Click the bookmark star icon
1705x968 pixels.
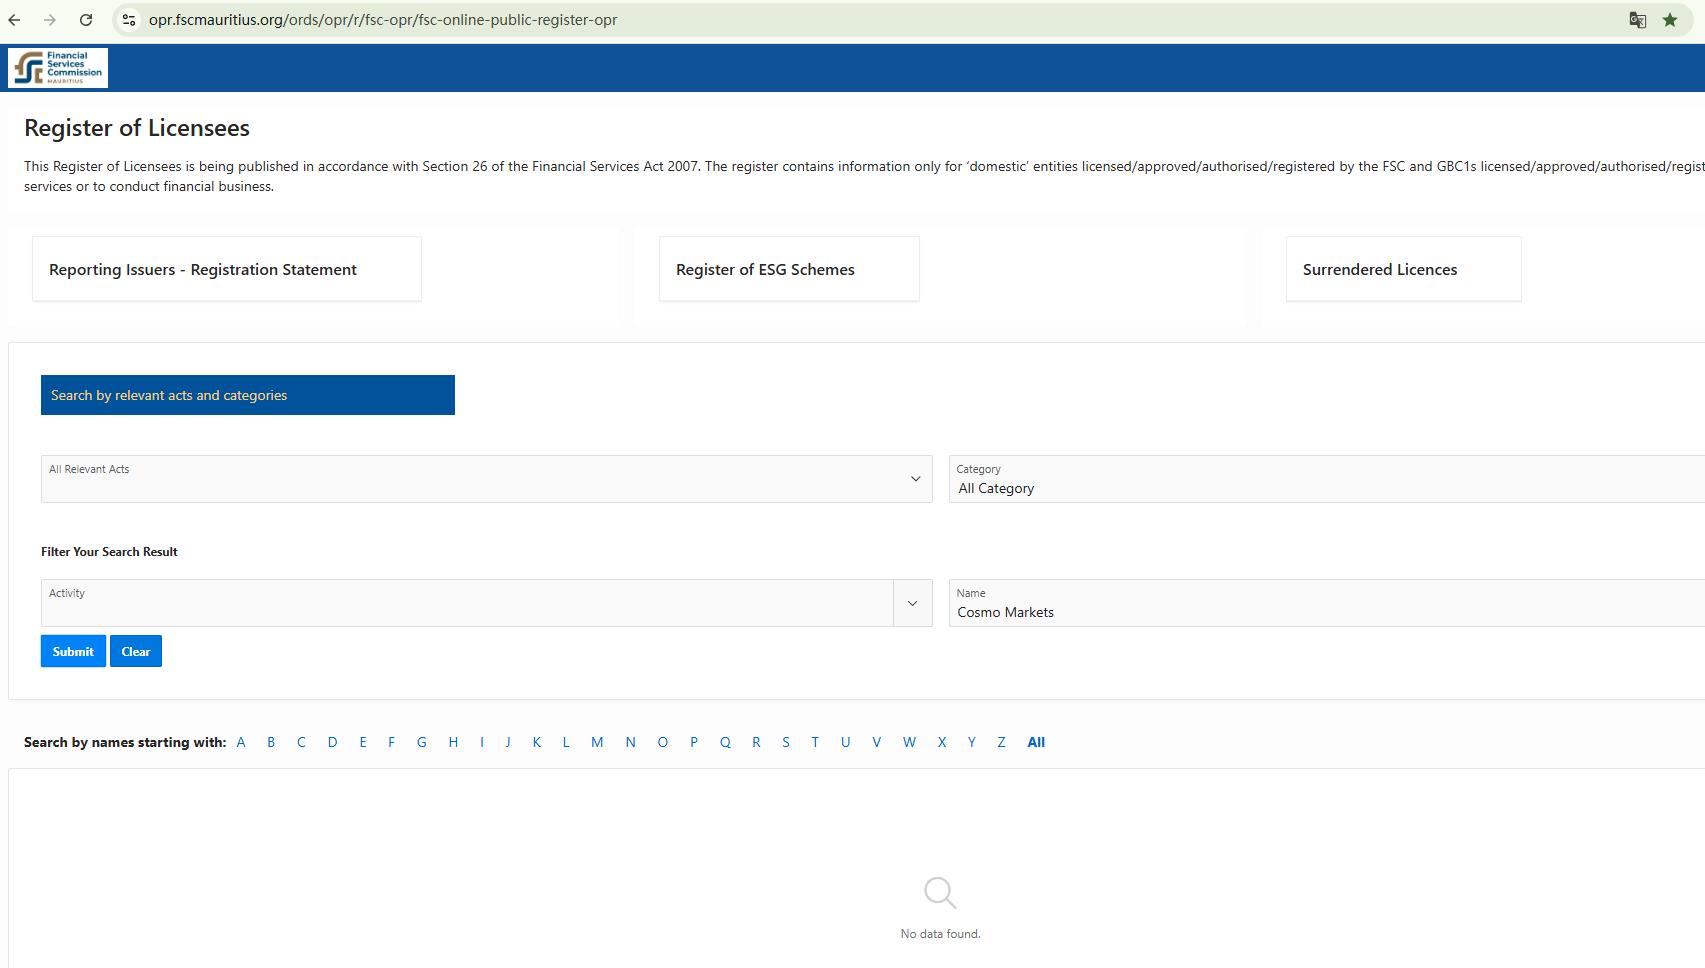point(1670,20)
